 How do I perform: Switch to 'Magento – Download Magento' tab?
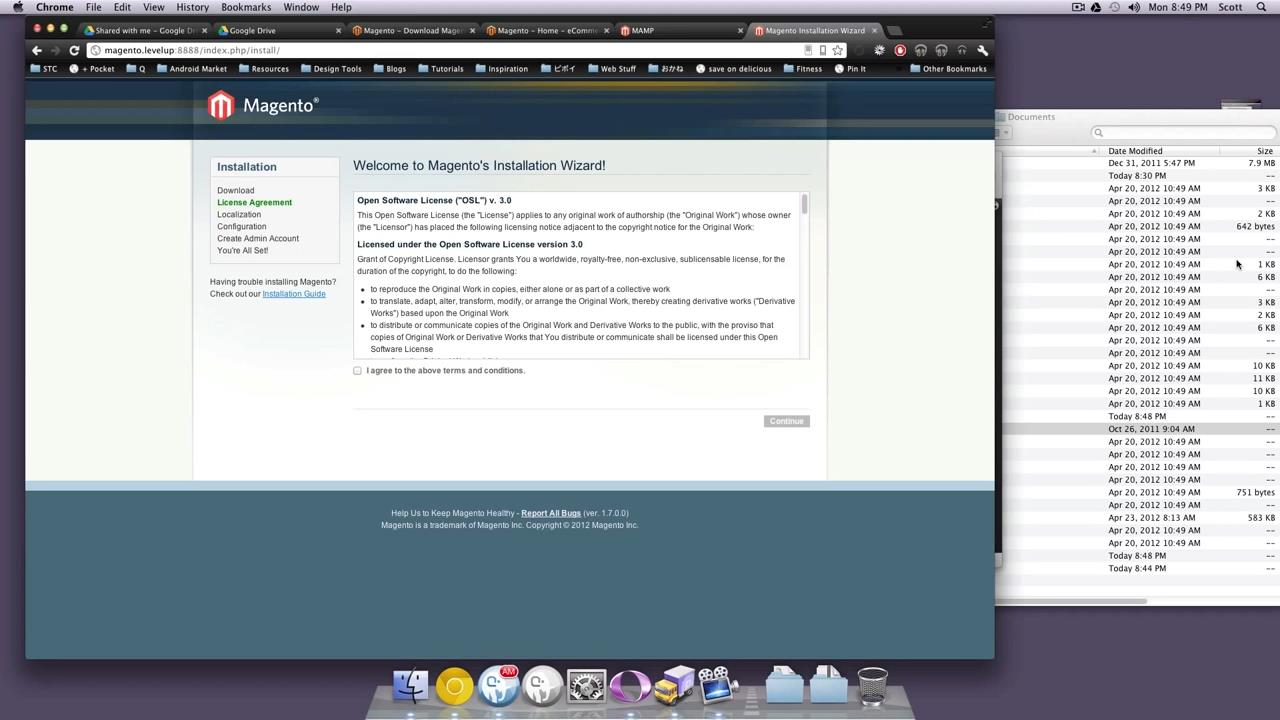tap(412, 30)
